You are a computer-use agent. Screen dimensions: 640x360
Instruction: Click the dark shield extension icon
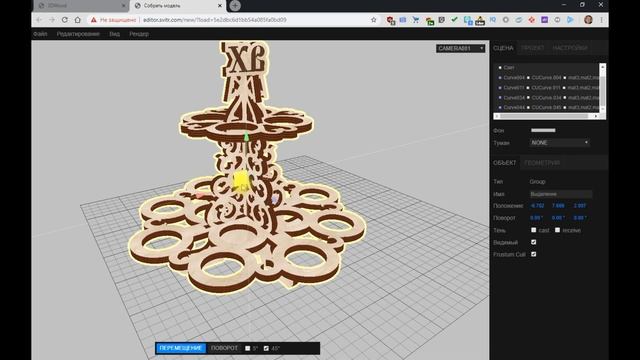point(442,20)
